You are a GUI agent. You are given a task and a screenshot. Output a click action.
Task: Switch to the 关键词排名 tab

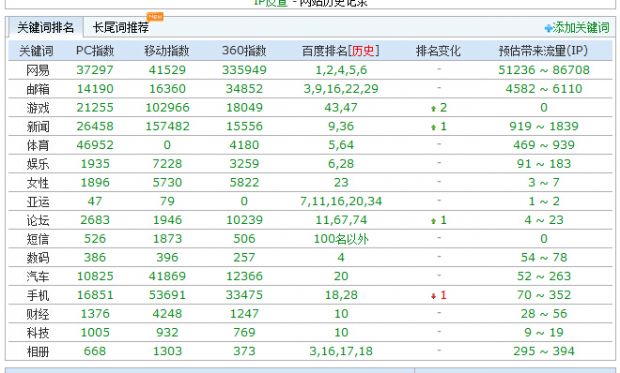coord(45,28)
